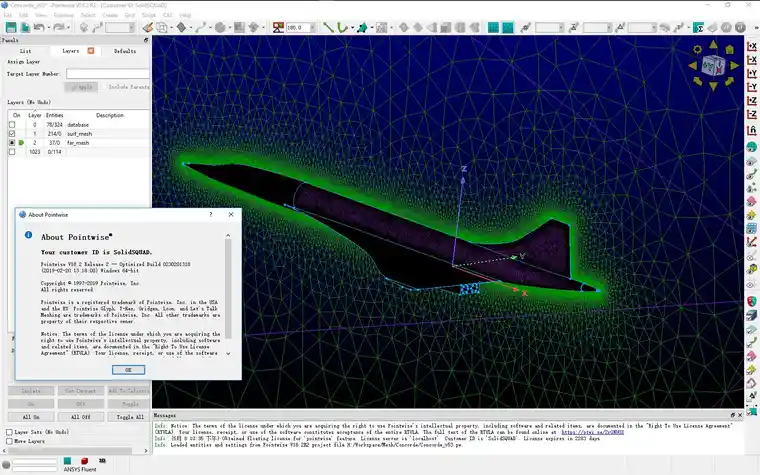Click the scroll-down arrow in About dialog

tap(228, 353)
